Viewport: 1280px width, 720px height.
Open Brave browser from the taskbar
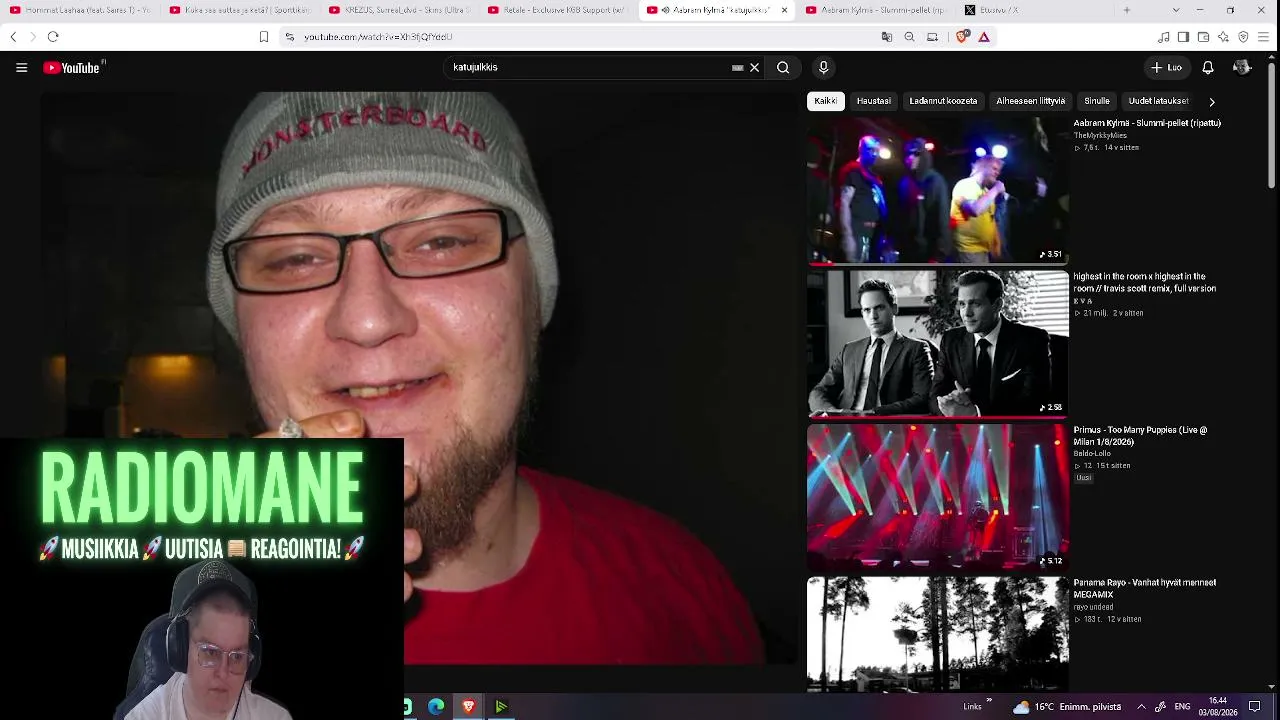[468, 707]
